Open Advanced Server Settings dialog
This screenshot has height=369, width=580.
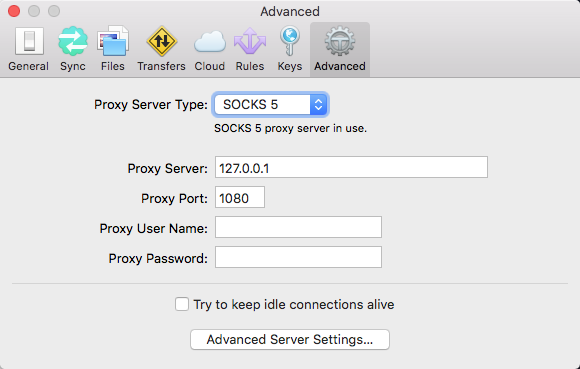290,339
